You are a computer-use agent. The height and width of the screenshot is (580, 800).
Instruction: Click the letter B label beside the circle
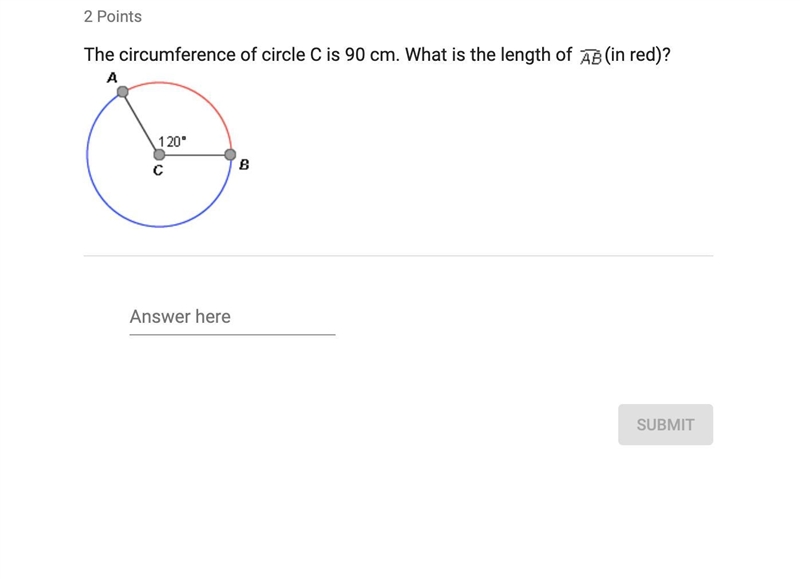(x=244, y=165)
